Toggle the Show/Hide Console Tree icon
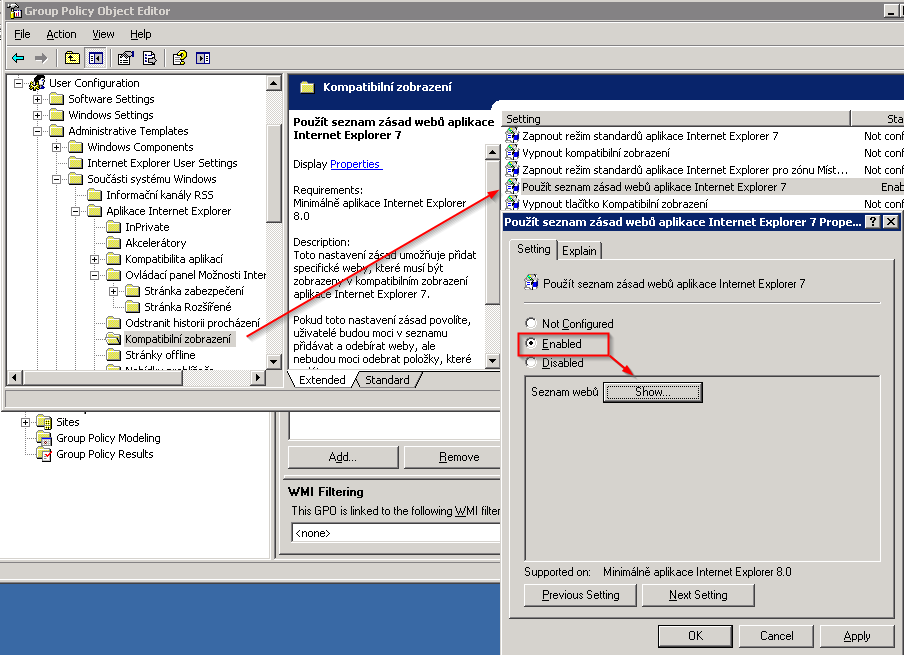 point(95,58)
